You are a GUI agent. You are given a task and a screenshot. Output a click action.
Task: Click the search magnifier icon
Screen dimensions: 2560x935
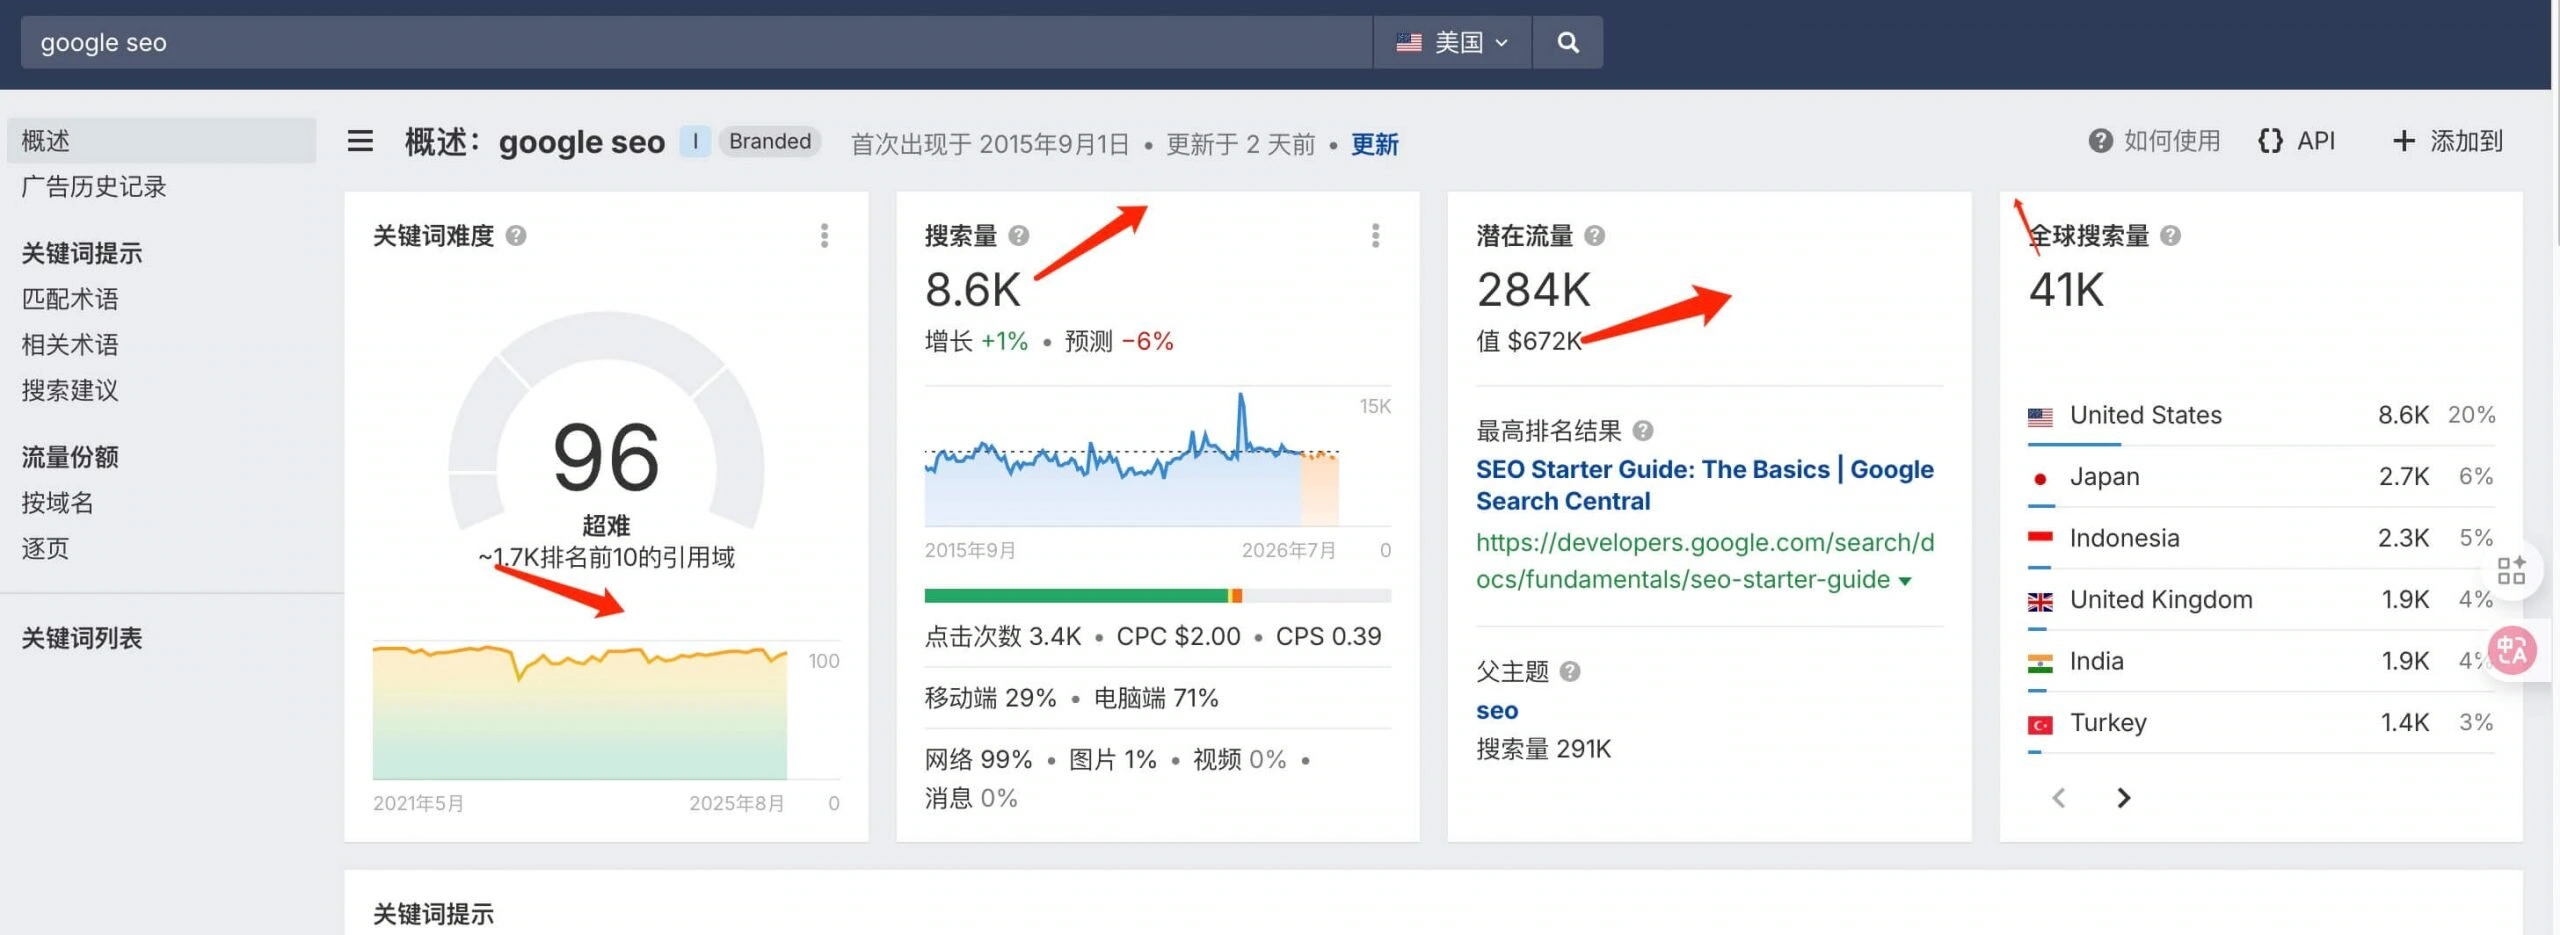(x=1566, y=42)
